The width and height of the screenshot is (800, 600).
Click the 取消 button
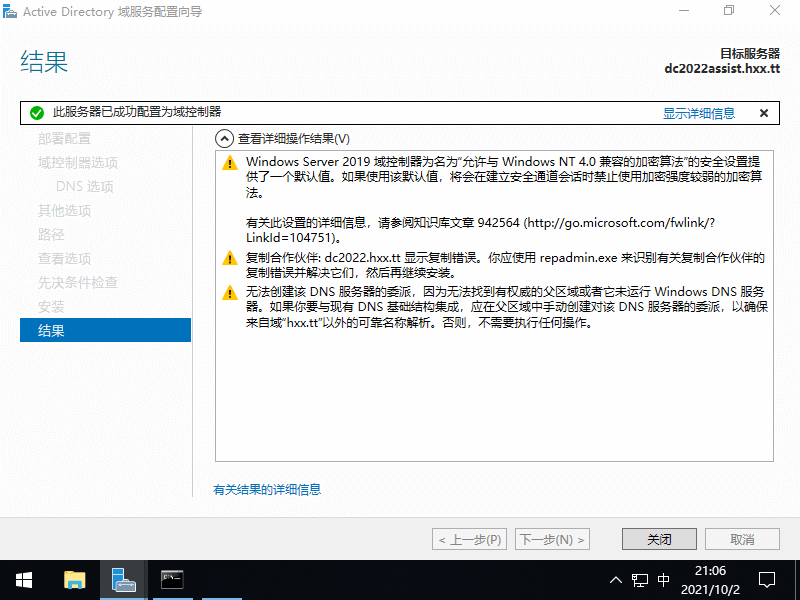coord(742,539)
